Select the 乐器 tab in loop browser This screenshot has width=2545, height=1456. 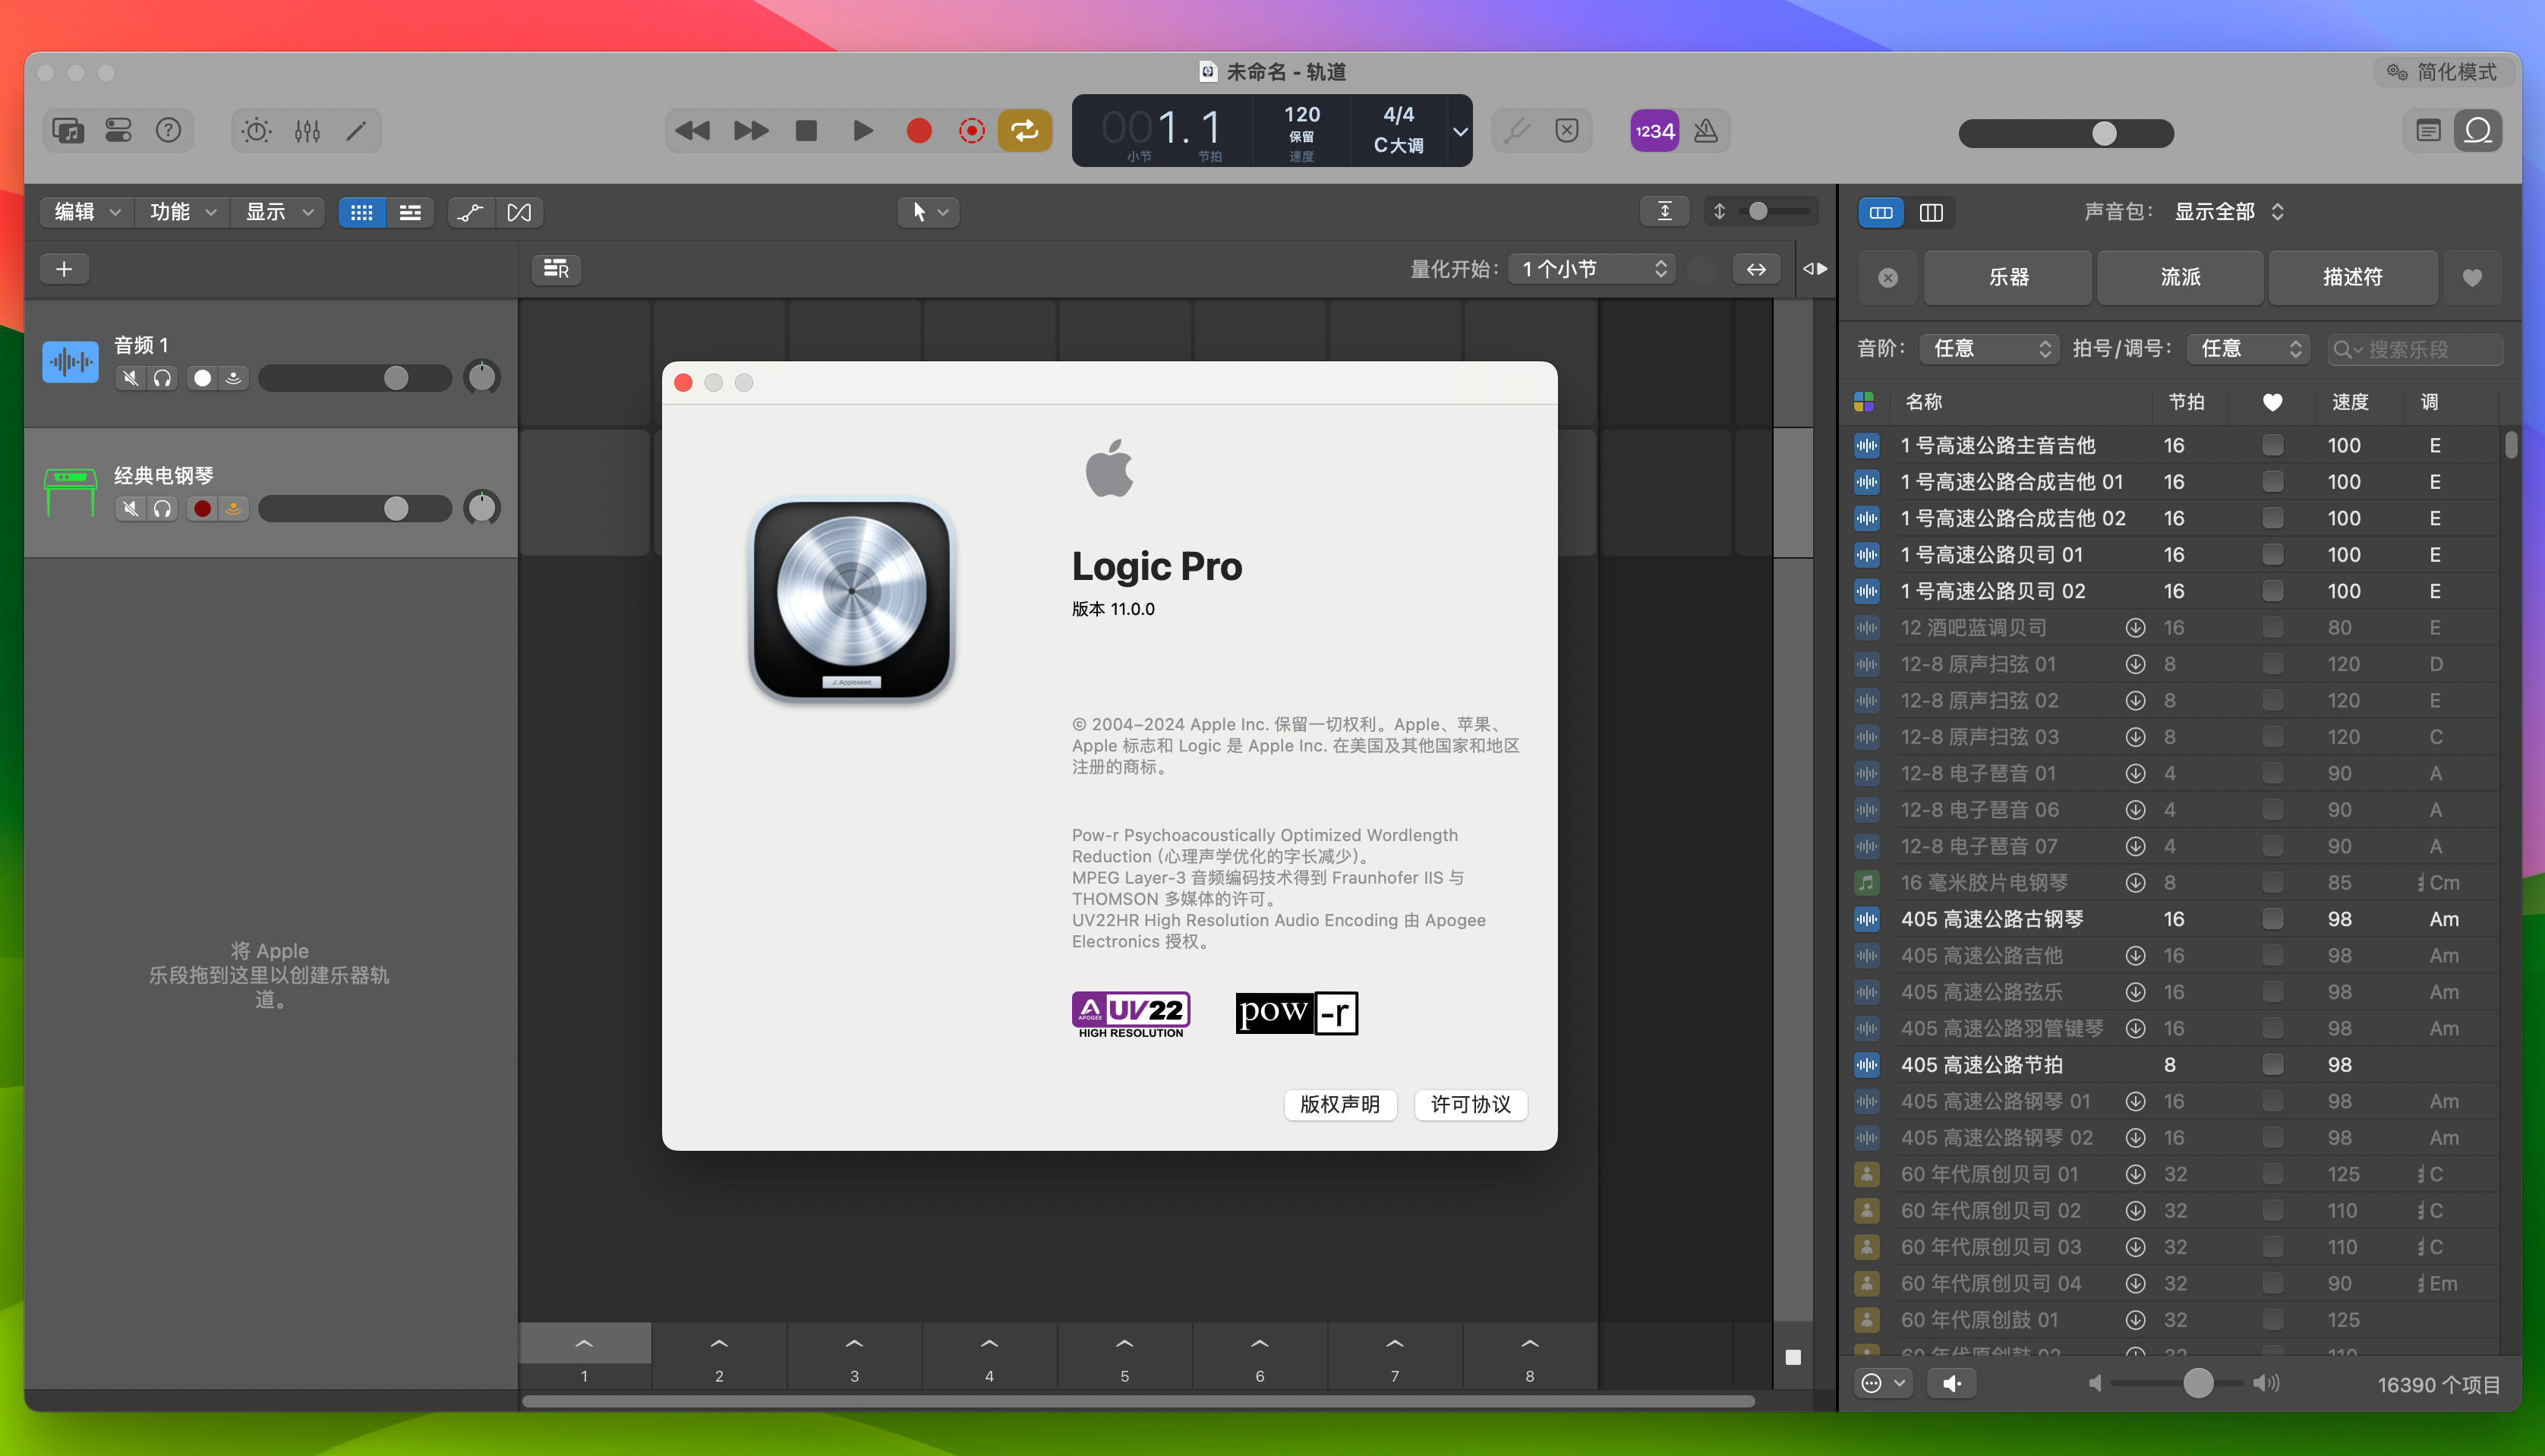[x=2008, y=277]
